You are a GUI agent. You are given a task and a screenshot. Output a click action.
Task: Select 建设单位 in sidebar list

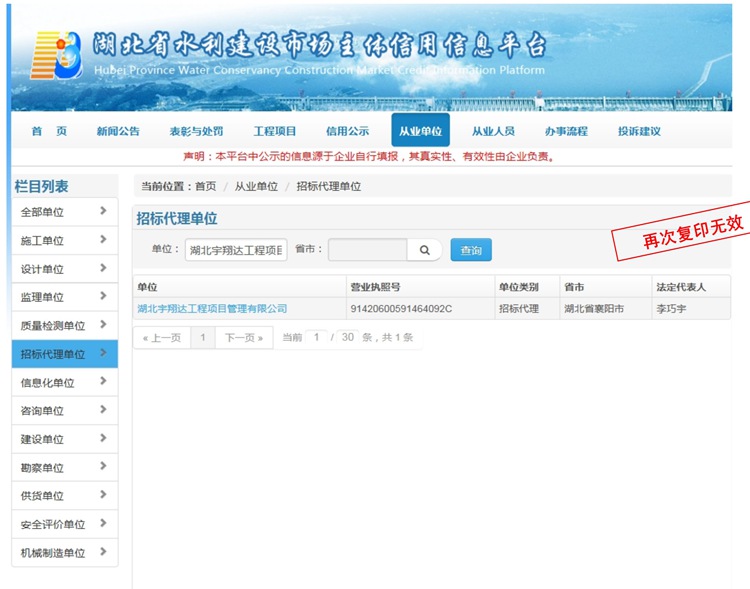(65, 439)
